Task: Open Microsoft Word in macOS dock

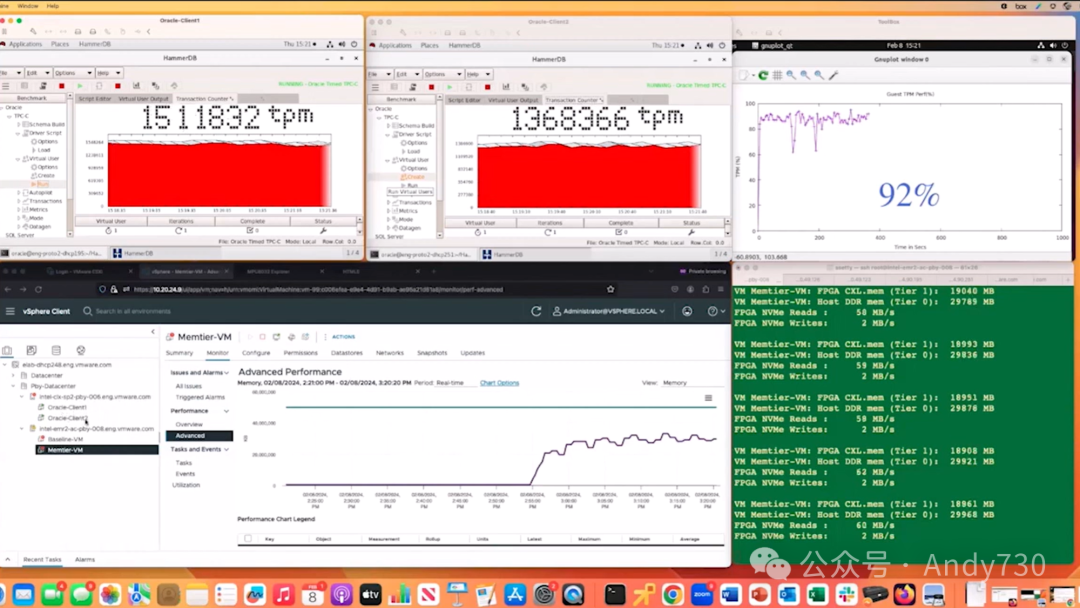Action: (731, 594)
